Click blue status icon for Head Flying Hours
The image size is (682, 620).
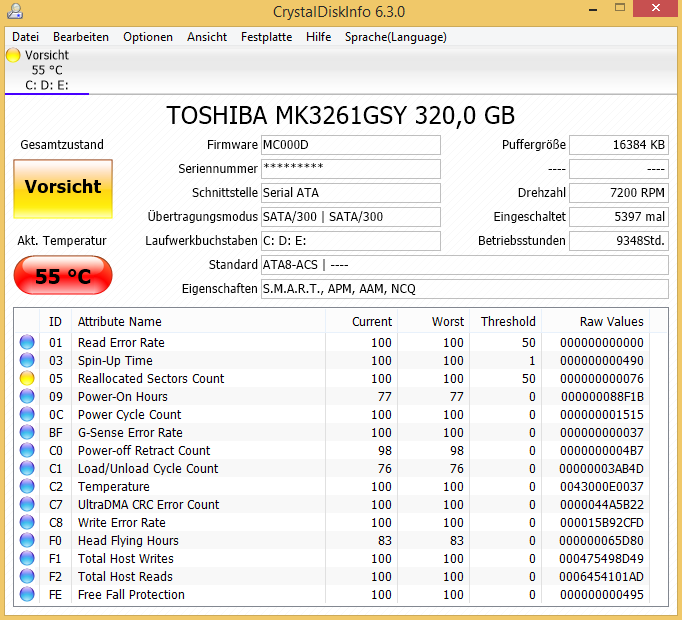click(x=27, y=540)
